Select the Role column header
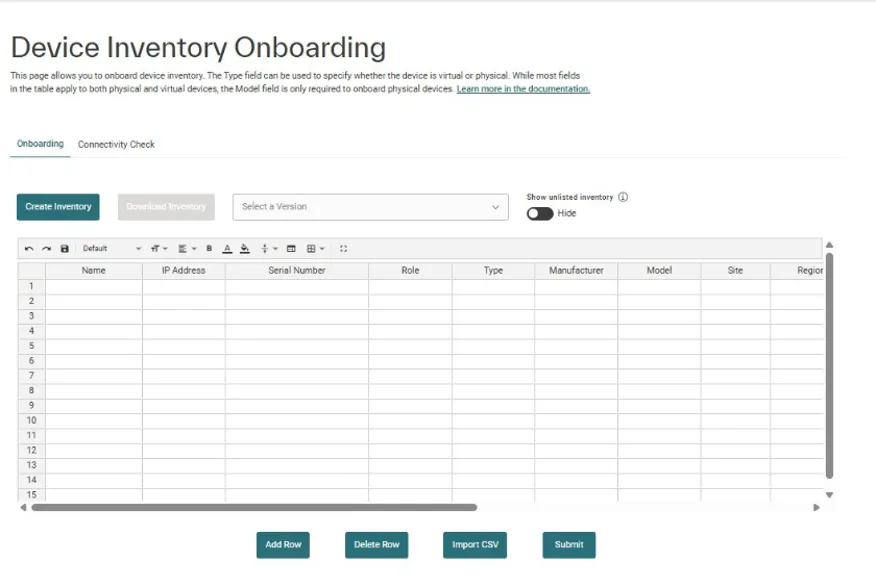Screen dimensions: 876x587 click(410, 270)
